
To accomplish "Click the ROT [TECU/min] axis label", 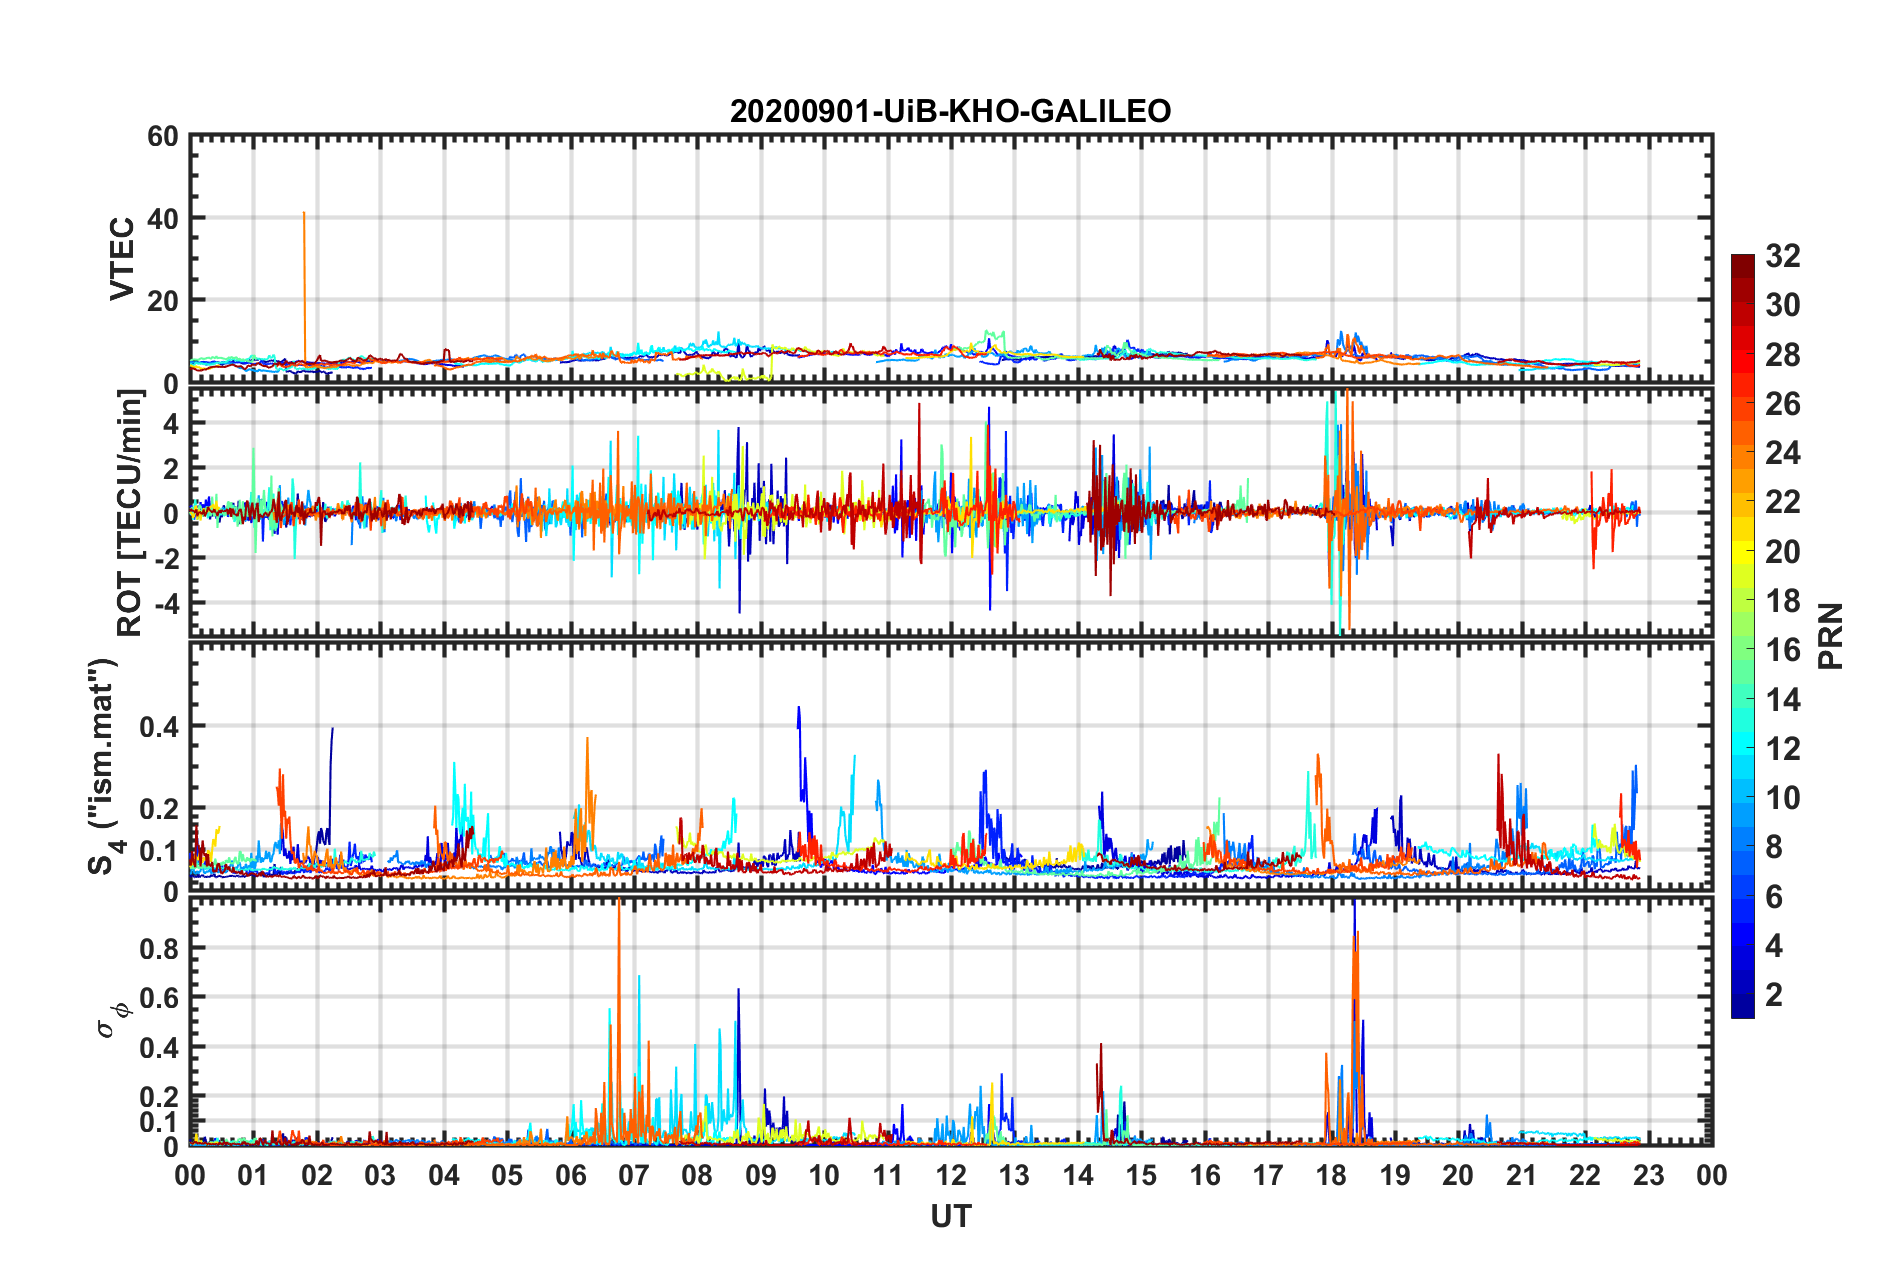I will coord(130,513).
